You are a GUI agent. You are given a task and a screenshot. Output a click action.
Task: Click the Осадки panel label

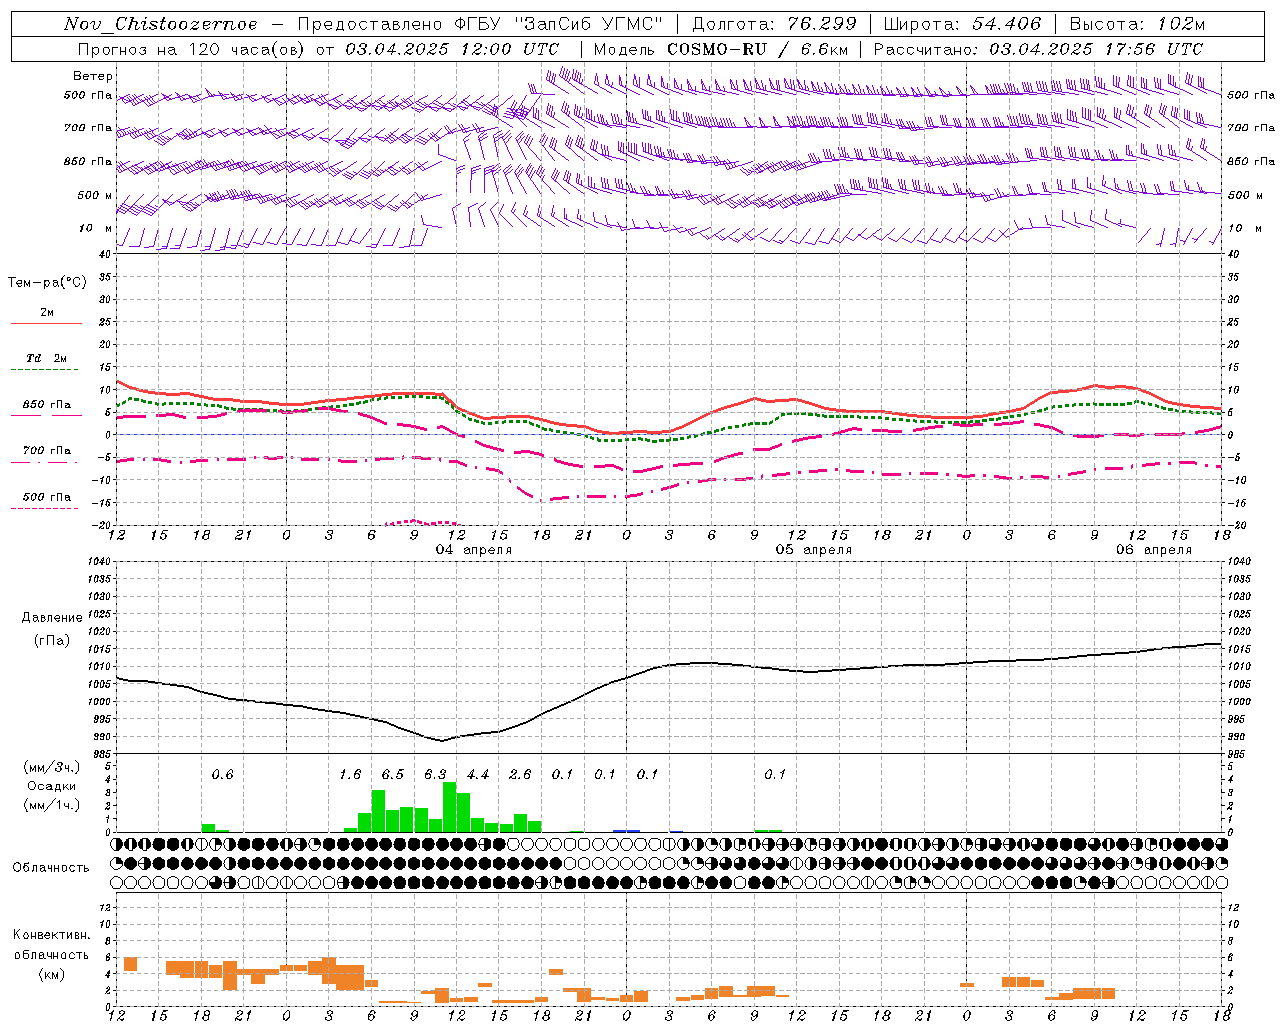click(x=52, y=786)
